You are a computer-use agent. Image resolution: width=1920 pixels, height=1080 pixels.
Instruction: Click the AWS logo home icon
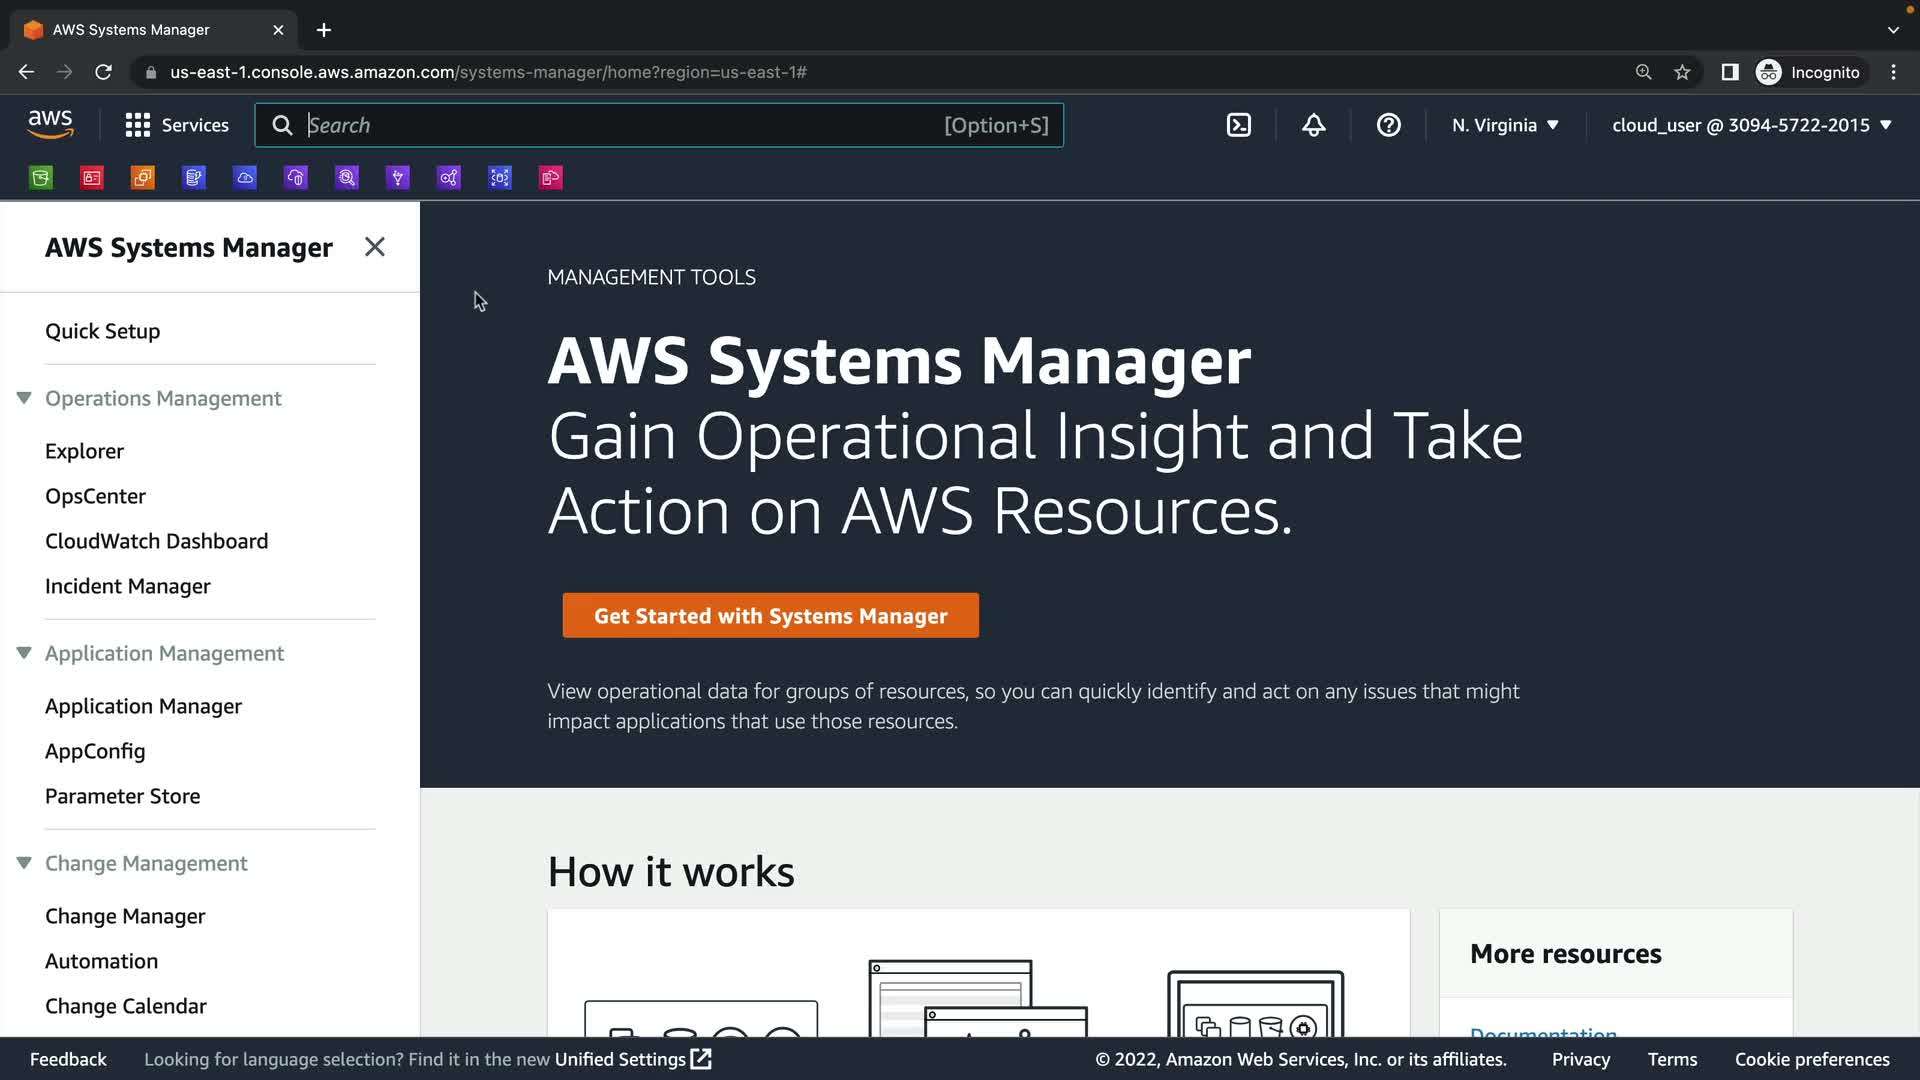tap(50, 125)
